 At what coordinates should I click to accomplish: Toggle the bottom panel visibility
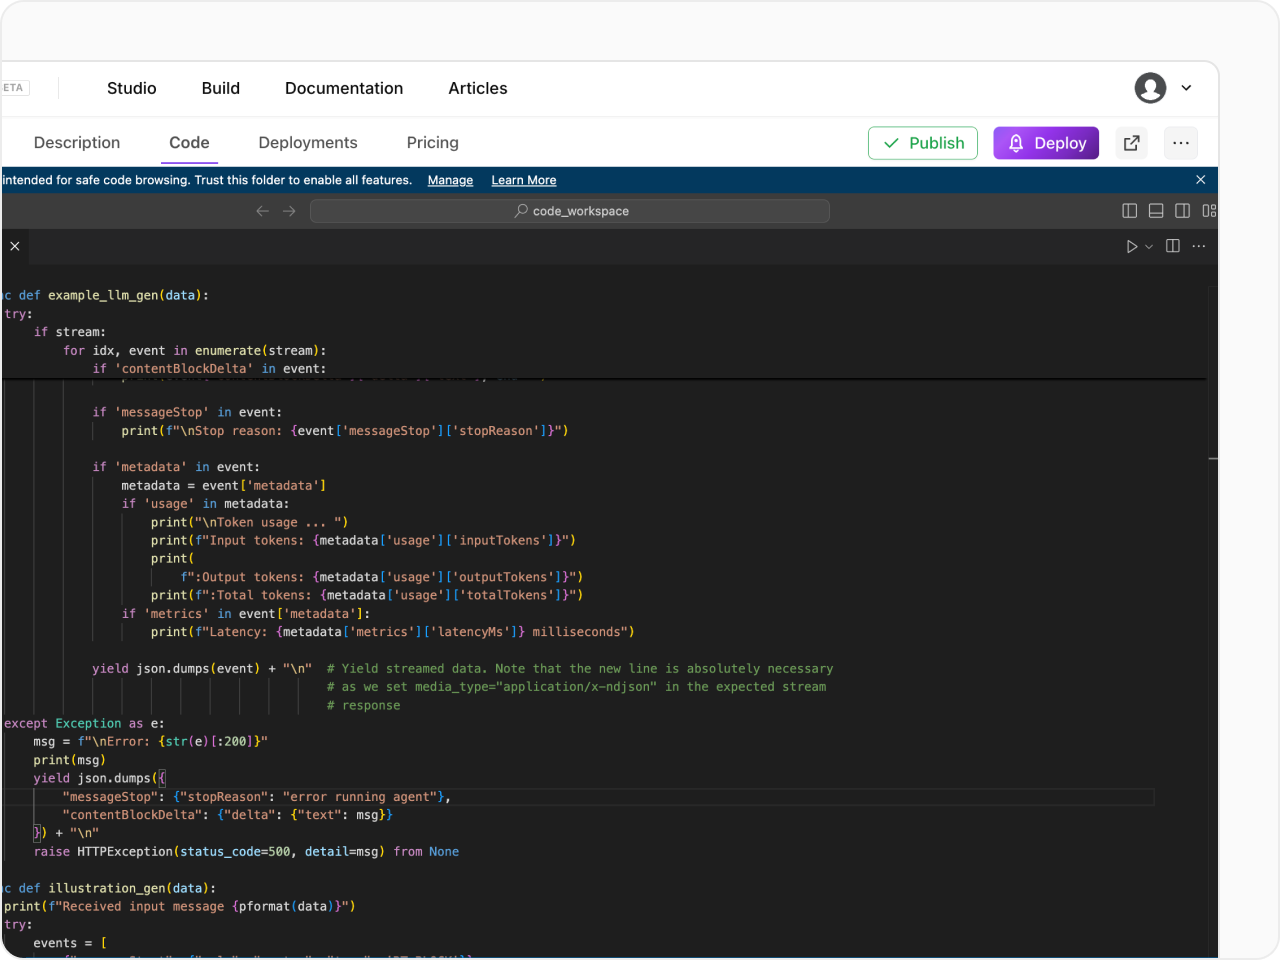[1156, 211]
